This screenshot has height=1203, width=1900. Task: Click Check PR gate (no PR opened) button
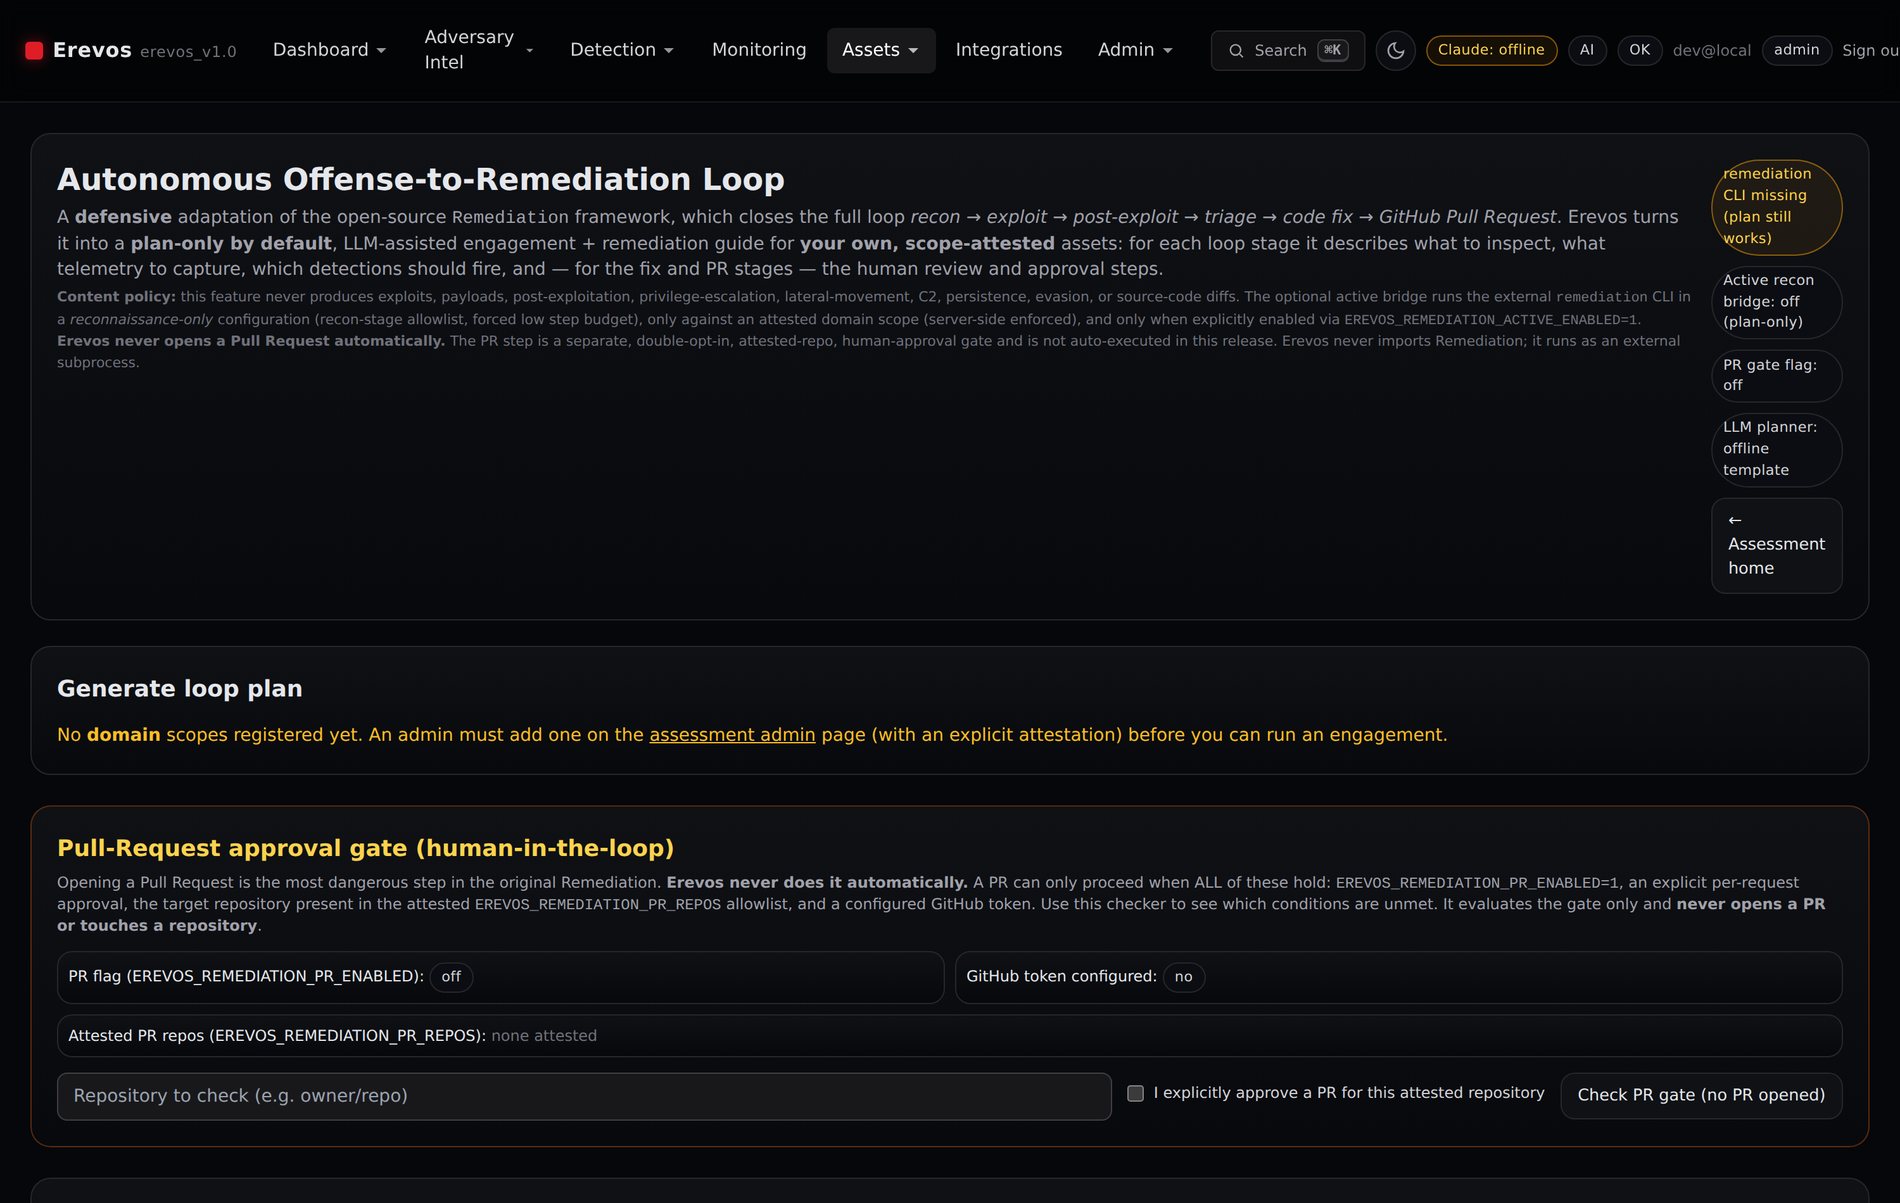pos(1701,1095)
